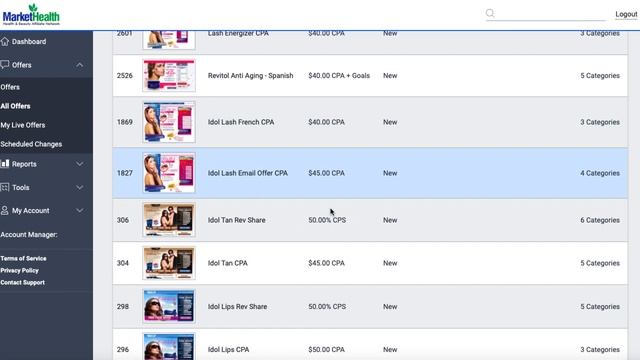Collapse the Offers menu chevron
Image resolution: width=640 pixels, height=360 pixels.
(x=80, y=65)
